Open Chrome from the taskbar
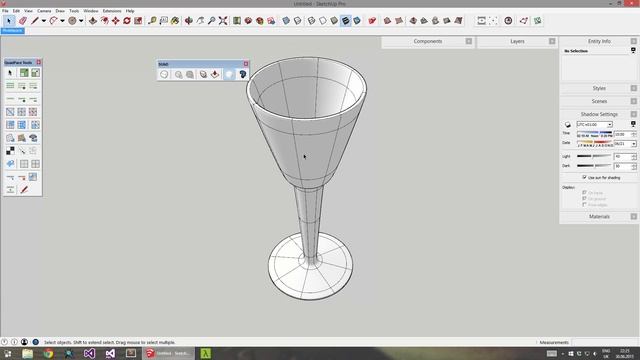Screen dimensions: 640x360 tap(48, 353)
